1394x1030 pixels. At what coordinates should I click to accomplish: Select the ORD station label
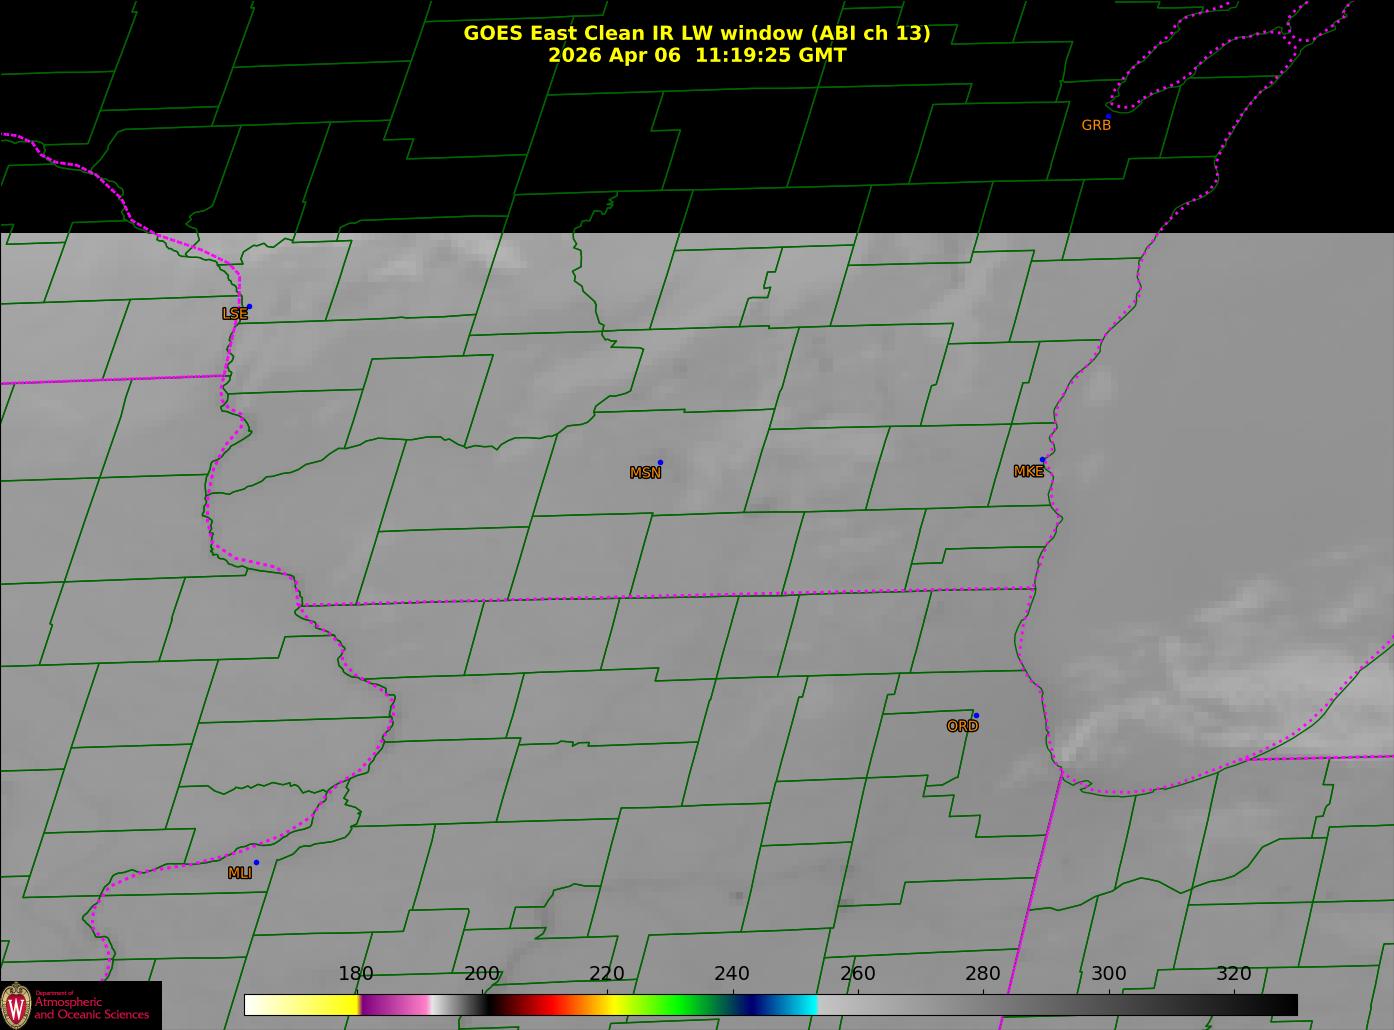coord(962,726)
